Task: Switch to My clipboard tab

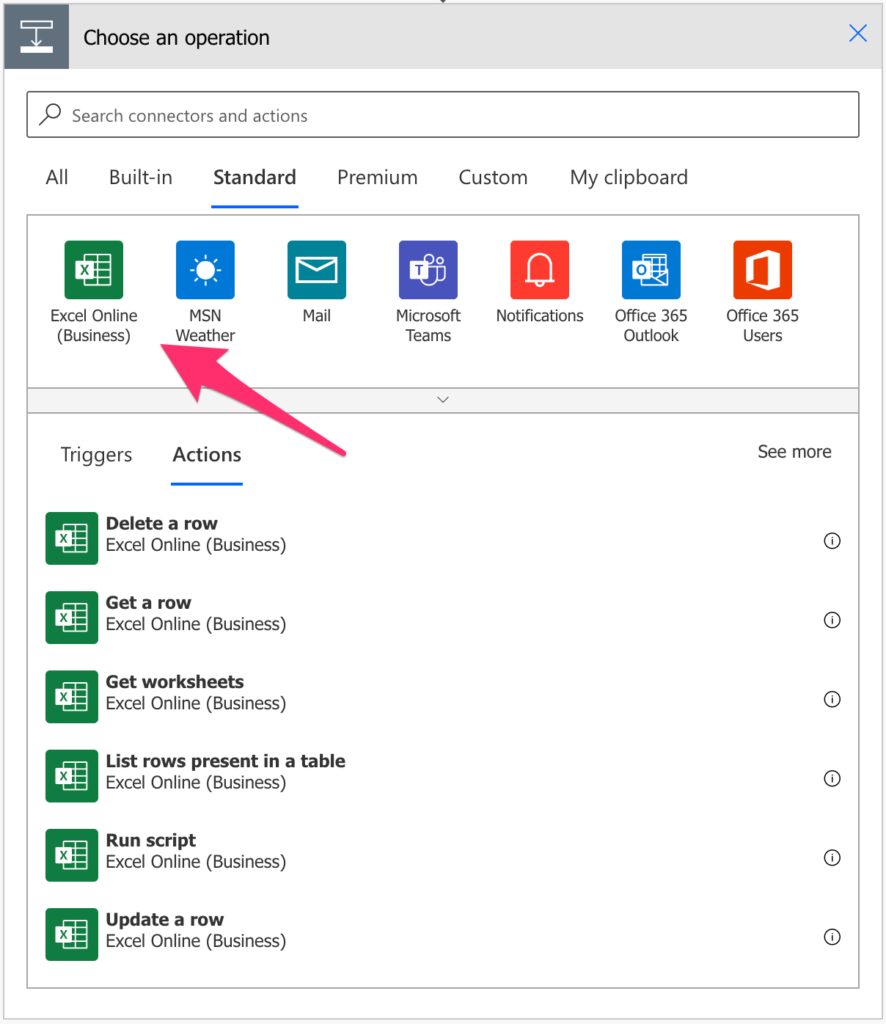Action: point(628,177)
